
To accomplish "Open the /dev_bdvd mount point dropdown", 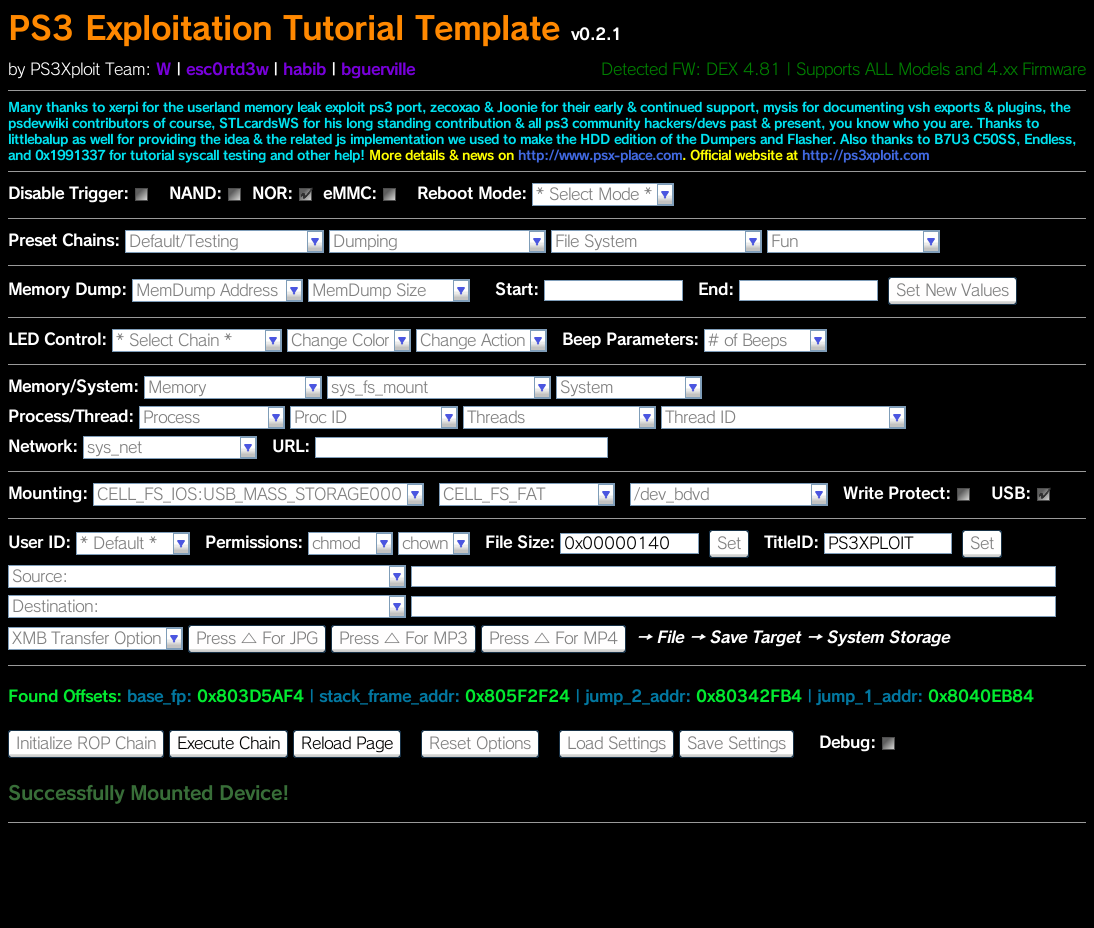I will point(728,495).
